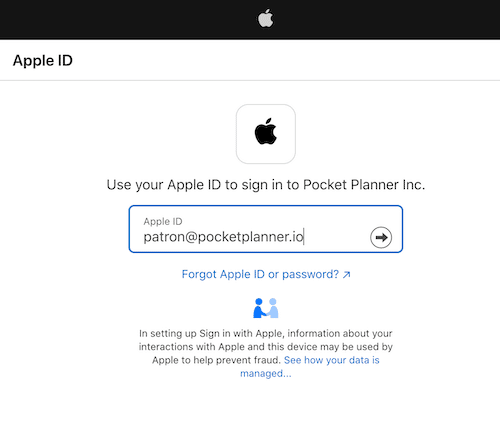Image resolution: width=500 pixels, height=443 pixels.
Task: Click the small Apple ID label inside field
Action: (x=163, y=221)
